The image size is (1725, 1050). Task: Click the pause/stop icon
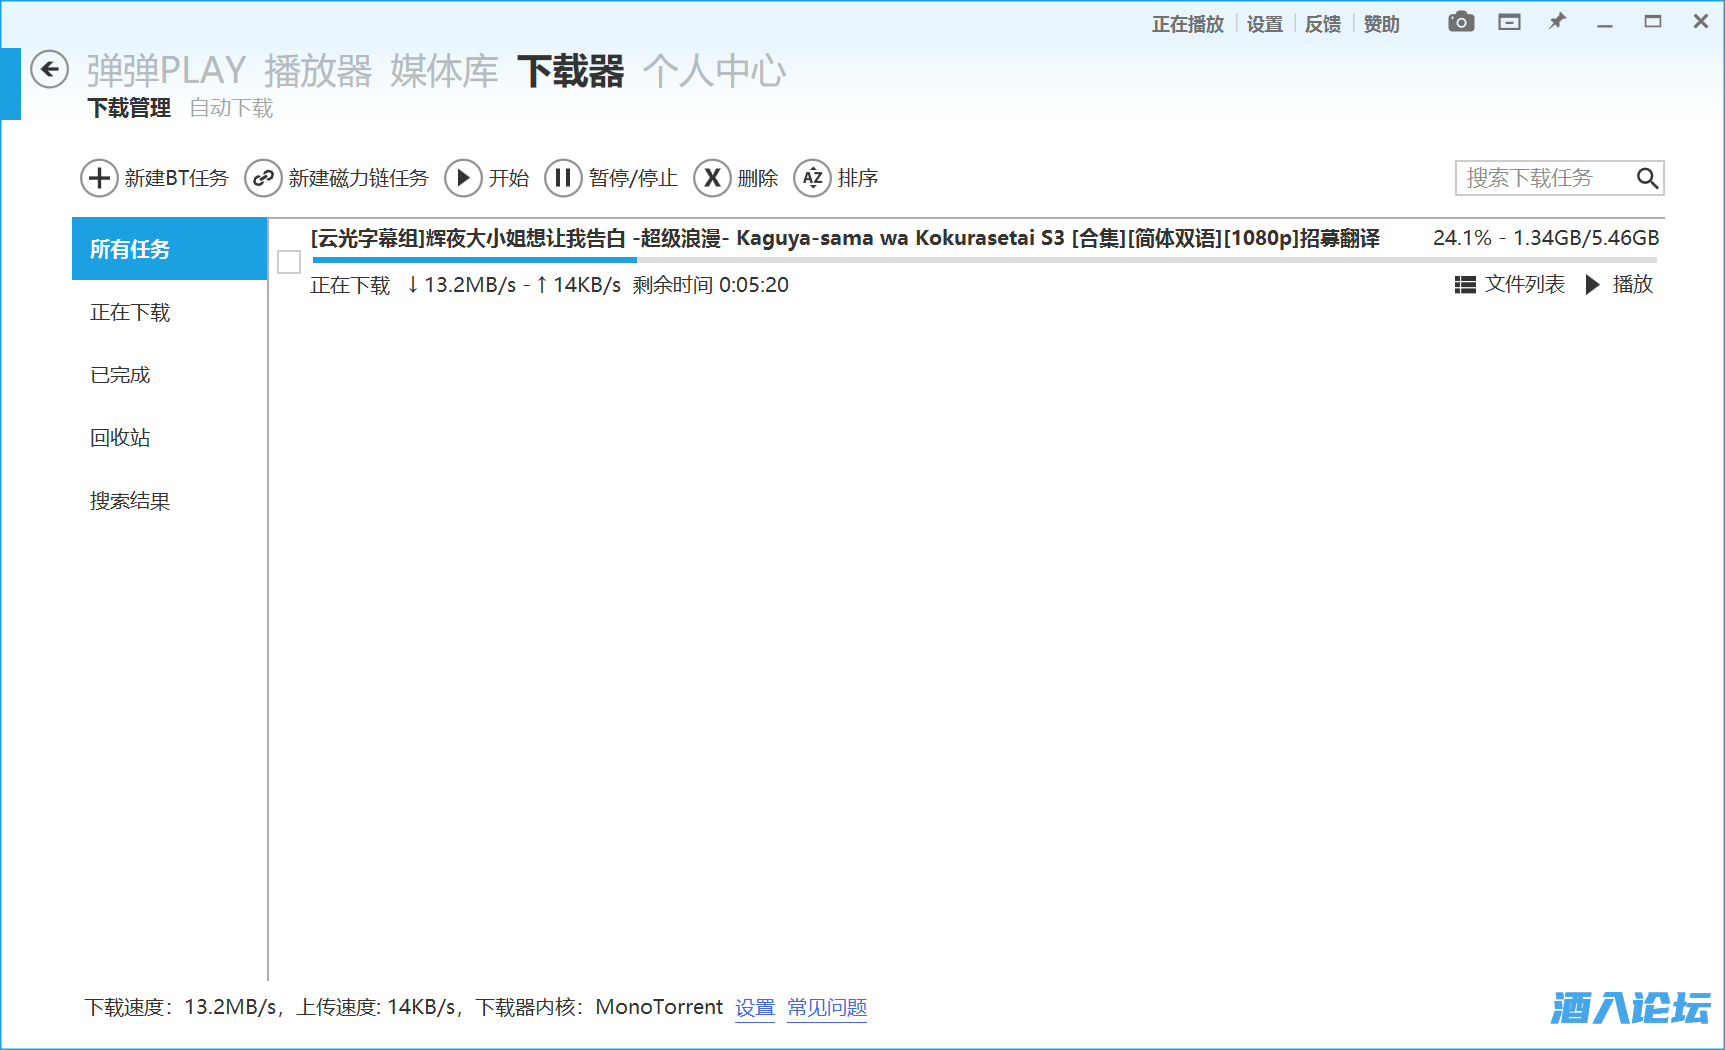point(563,178)
